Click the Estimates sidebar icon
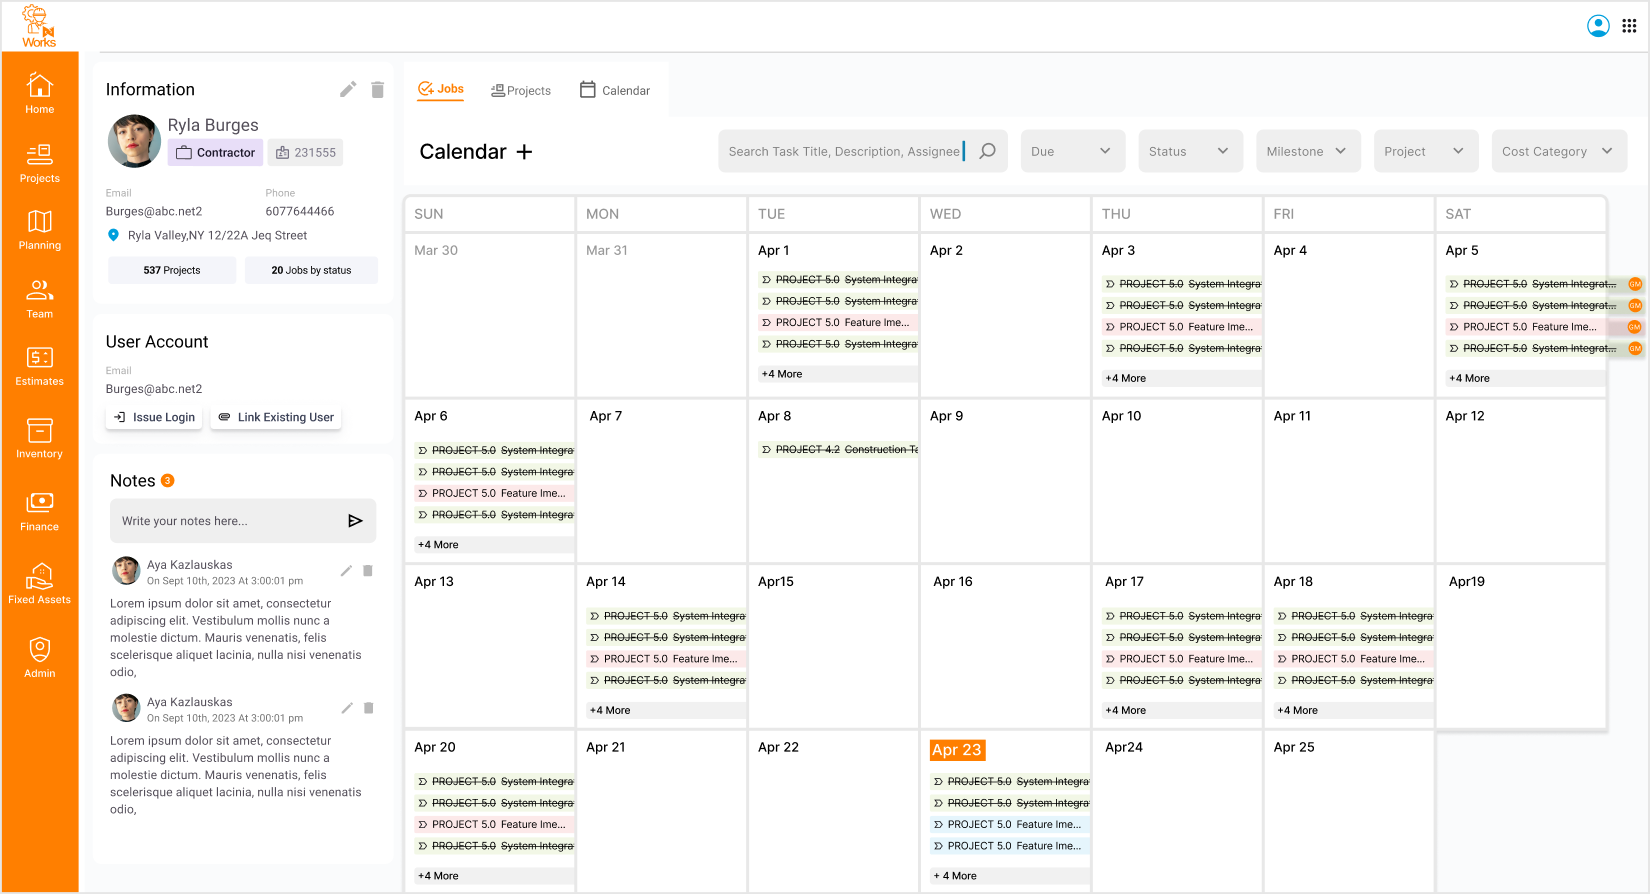 coord(39,366)
